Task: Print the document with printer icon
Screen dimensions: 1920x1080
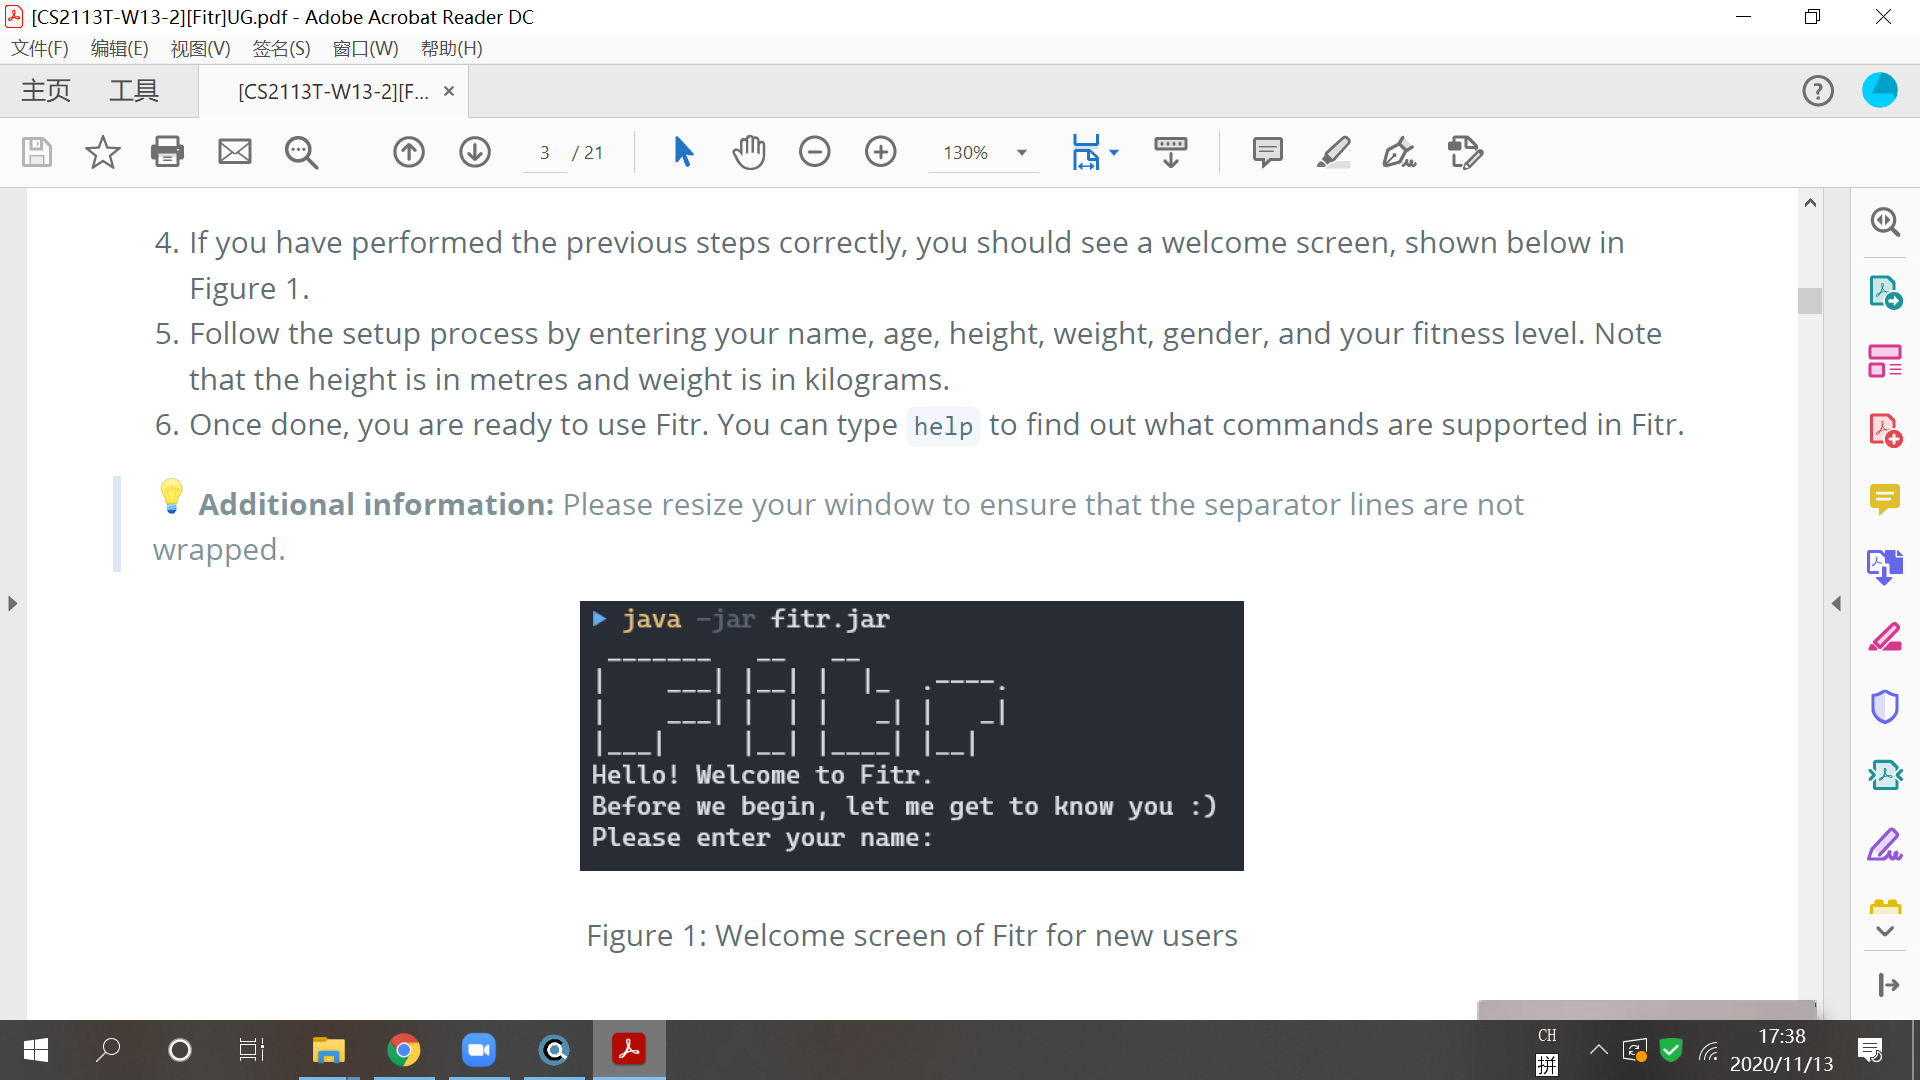Action: click(x=167, y=152)
